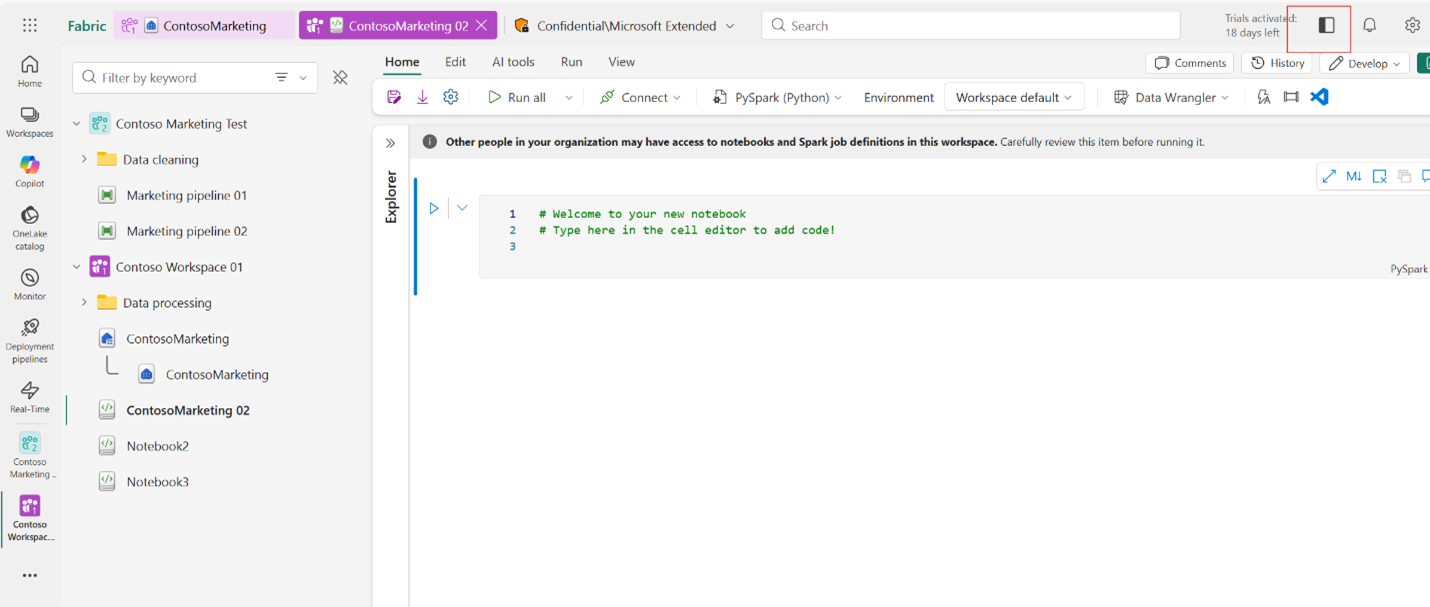
Task: Unpin the explorer pane
Action: 340,78
